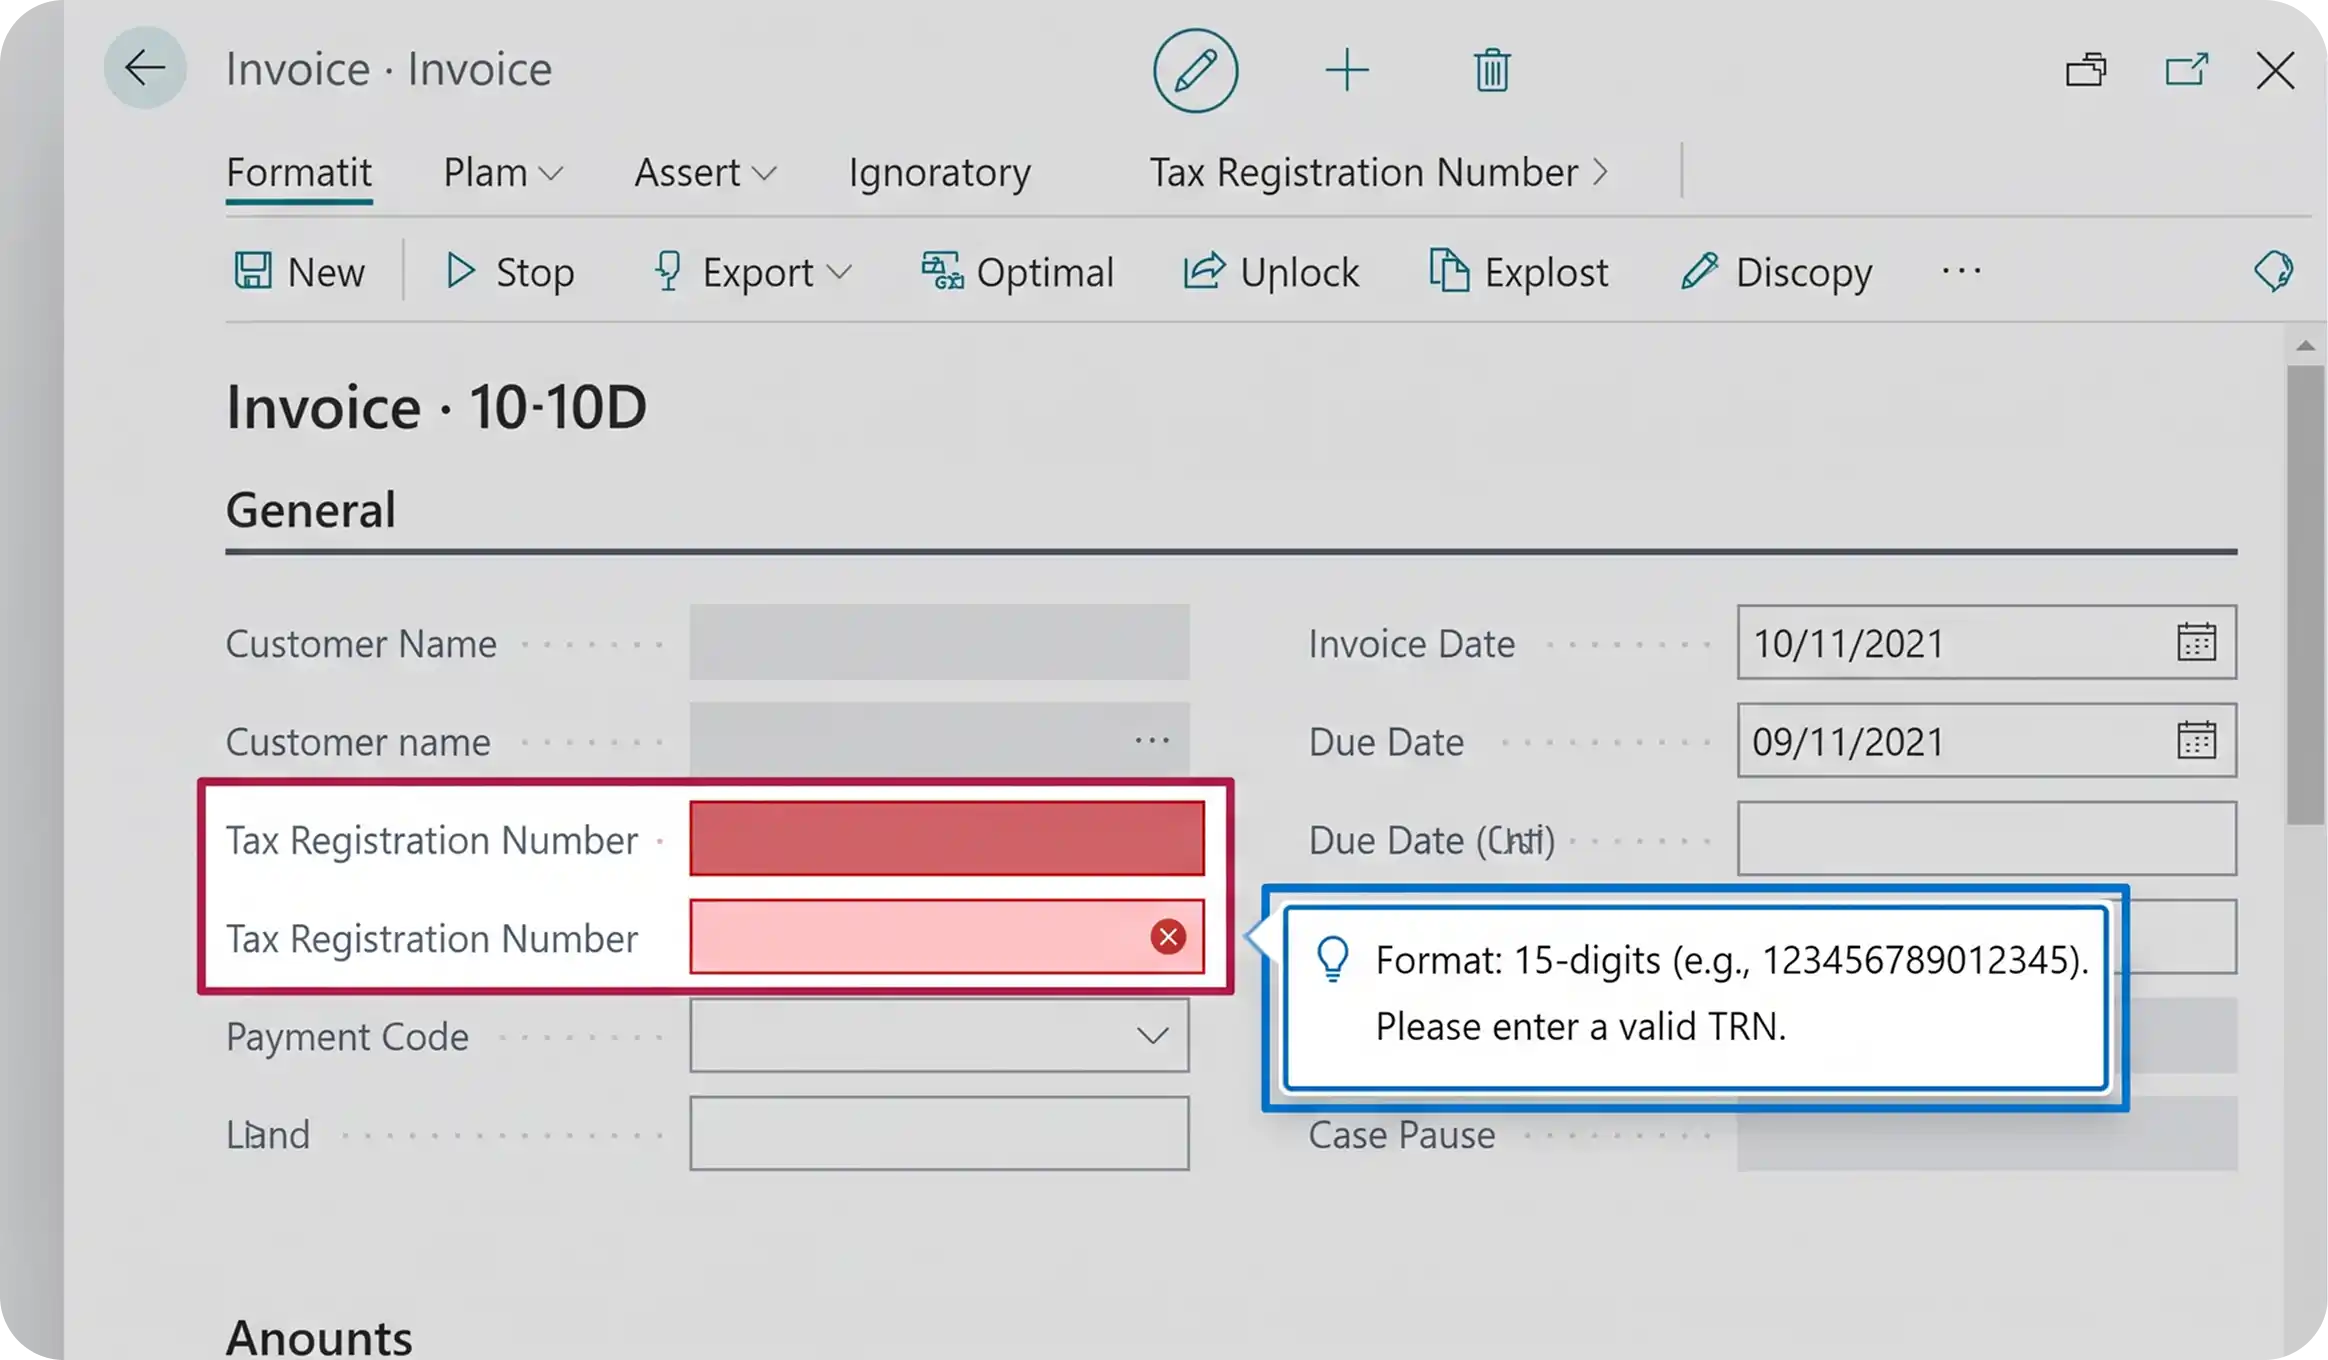Click the Optimal action
Viewport: 2328px width, 1360px height.
[x=1017, y=272]
